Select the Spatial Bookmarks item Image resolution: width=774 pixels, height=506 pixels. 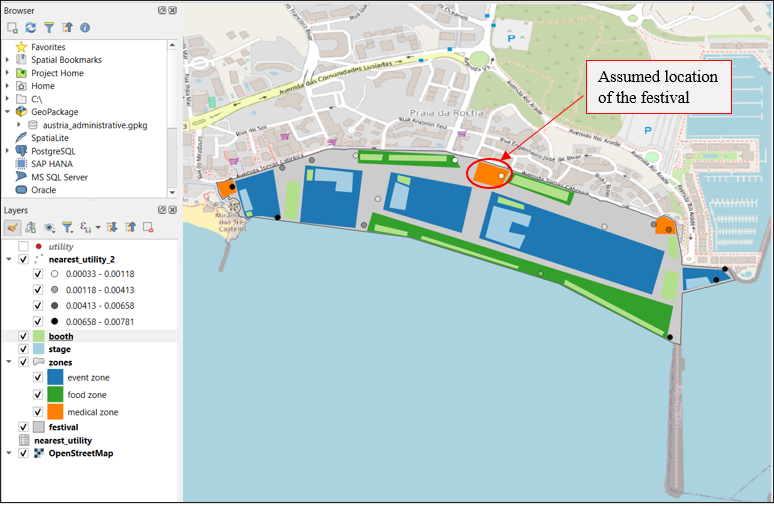tap(65, 60)
